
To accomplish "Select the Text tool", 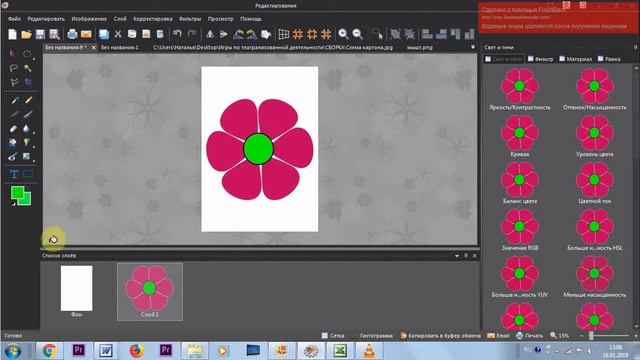I will click(13, 174).
